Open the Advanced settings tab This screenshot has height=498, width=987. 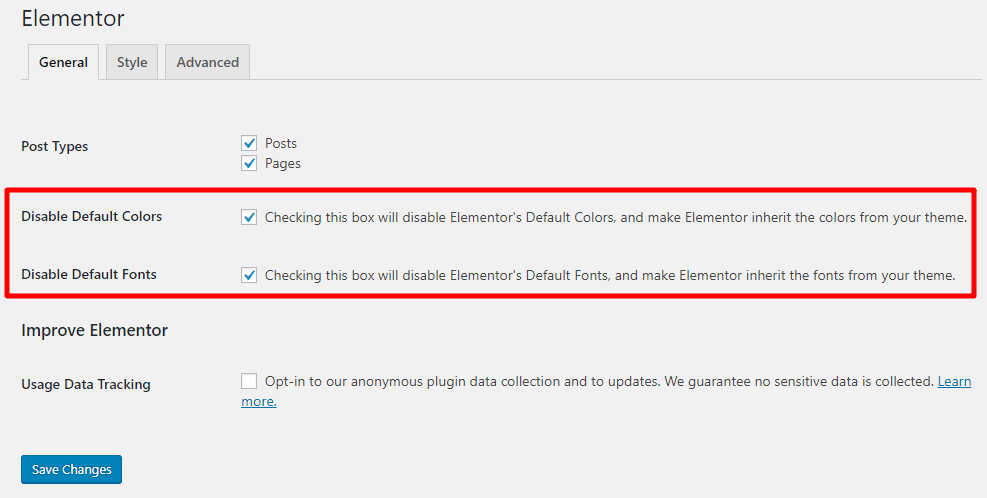pyautogui.click(x=208, y=62)
